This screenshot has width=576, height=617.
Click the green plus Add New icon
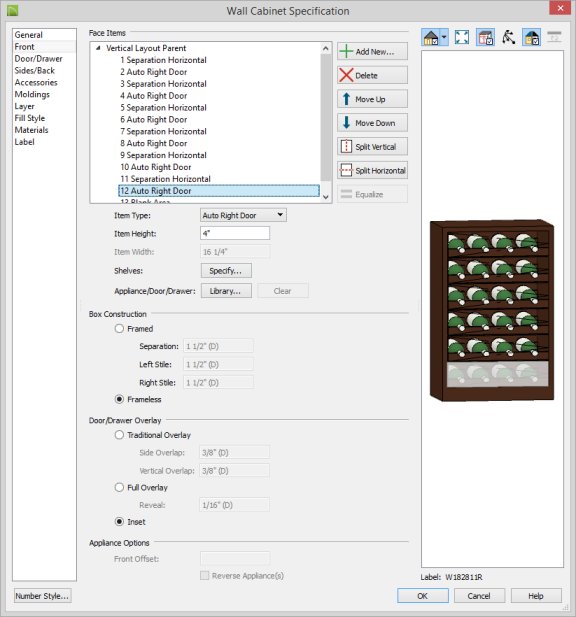346,52
